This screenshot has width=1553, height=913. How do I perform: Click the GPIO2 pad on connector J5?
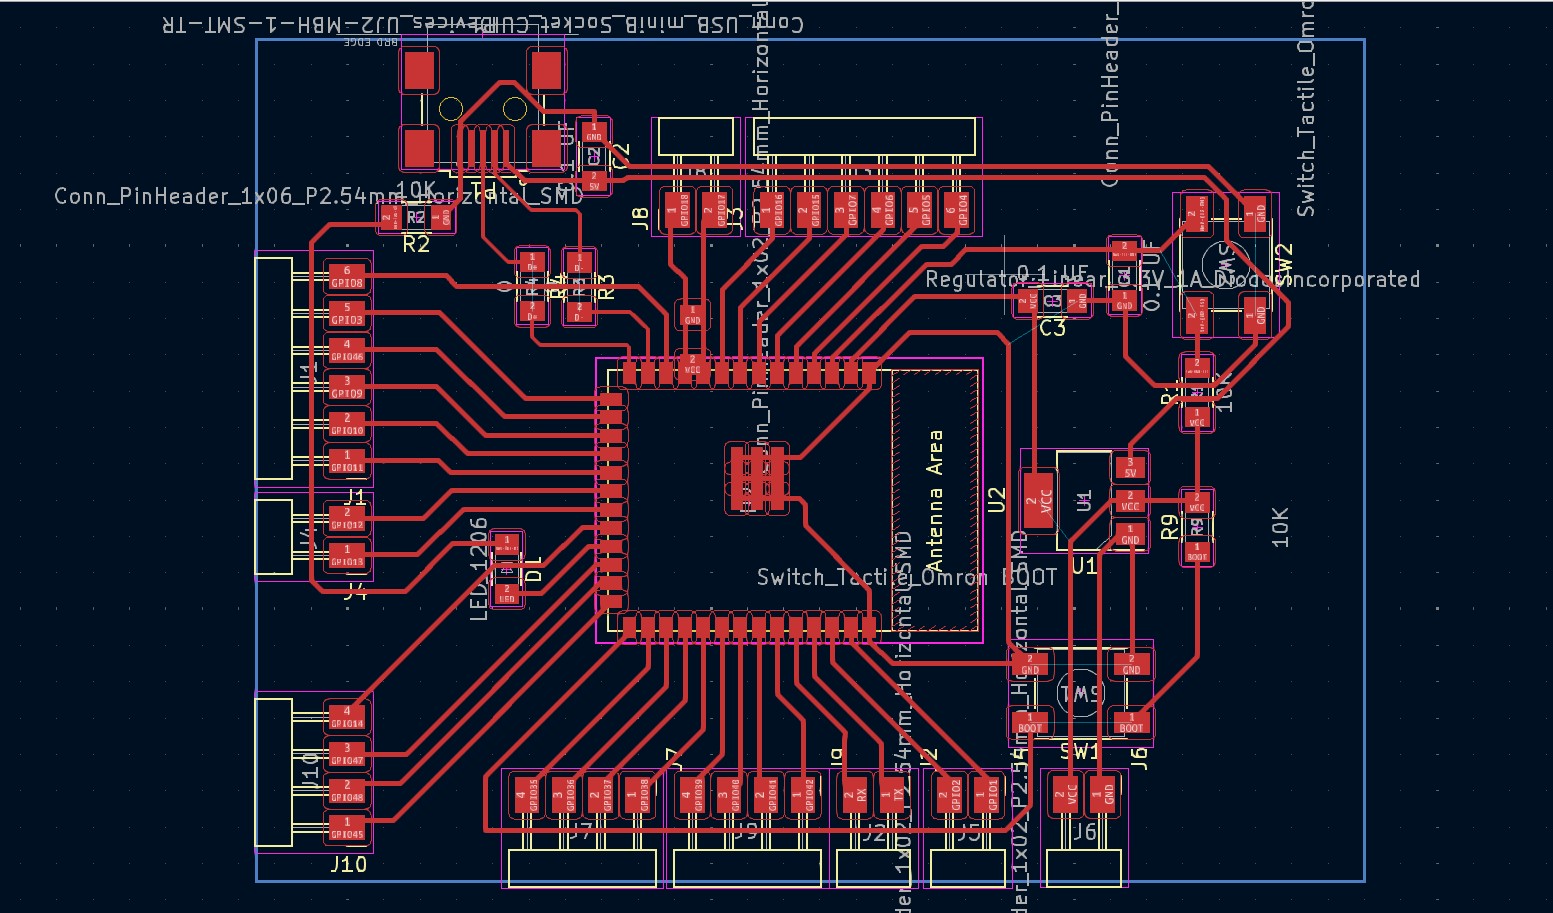[x=950, y=795]
